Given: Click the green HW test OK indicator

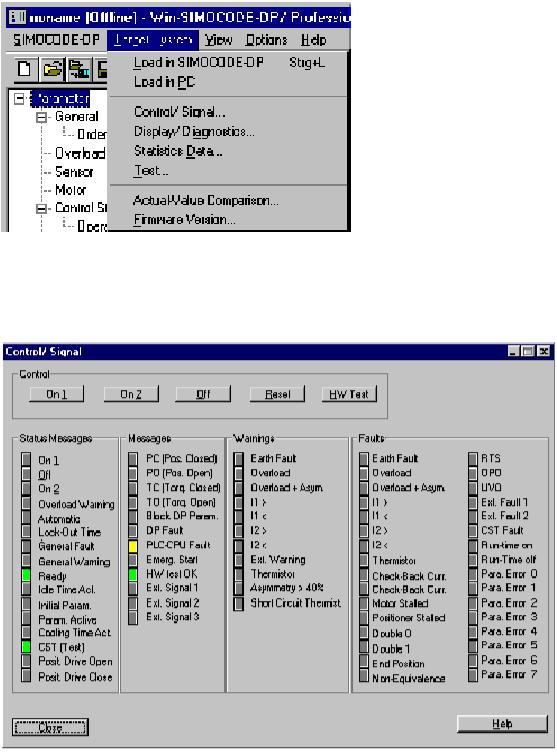Looking at the screenshot, I should tap(133, 574).
